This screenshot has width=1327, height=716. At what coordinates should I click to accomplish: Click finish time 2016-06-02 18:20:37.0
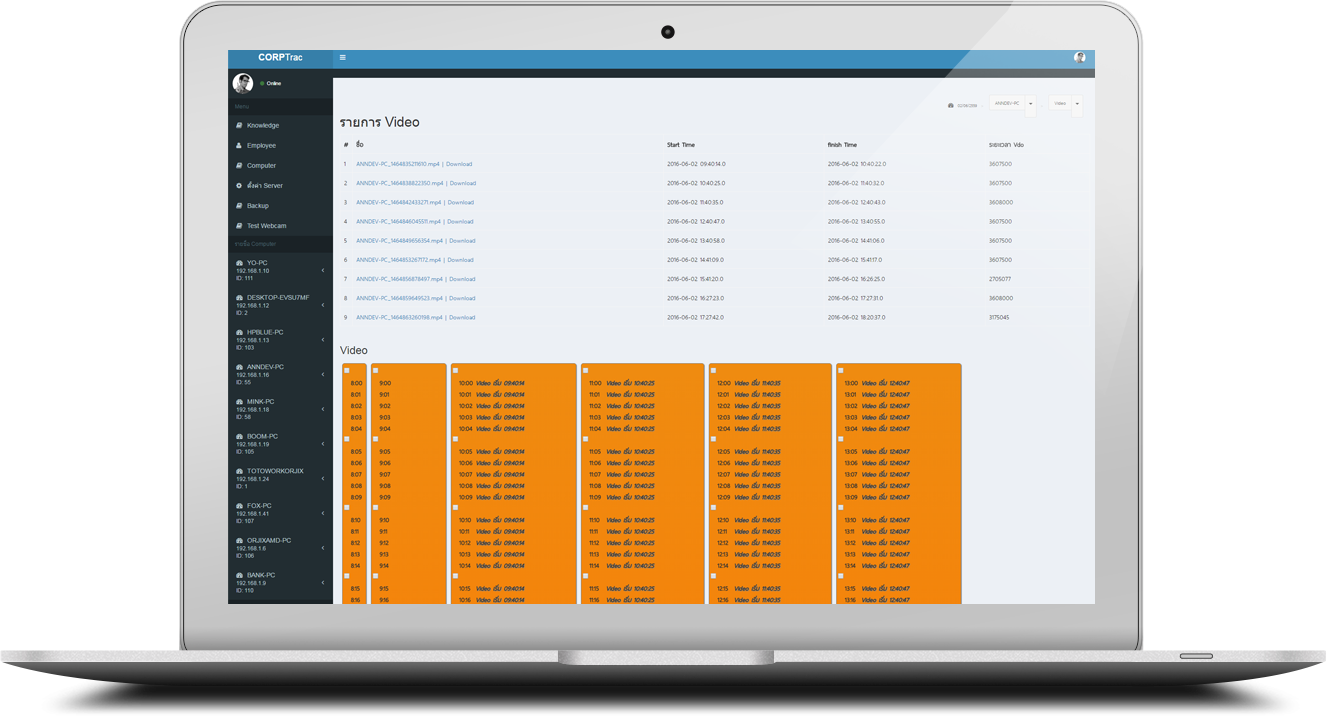(856, 317)
